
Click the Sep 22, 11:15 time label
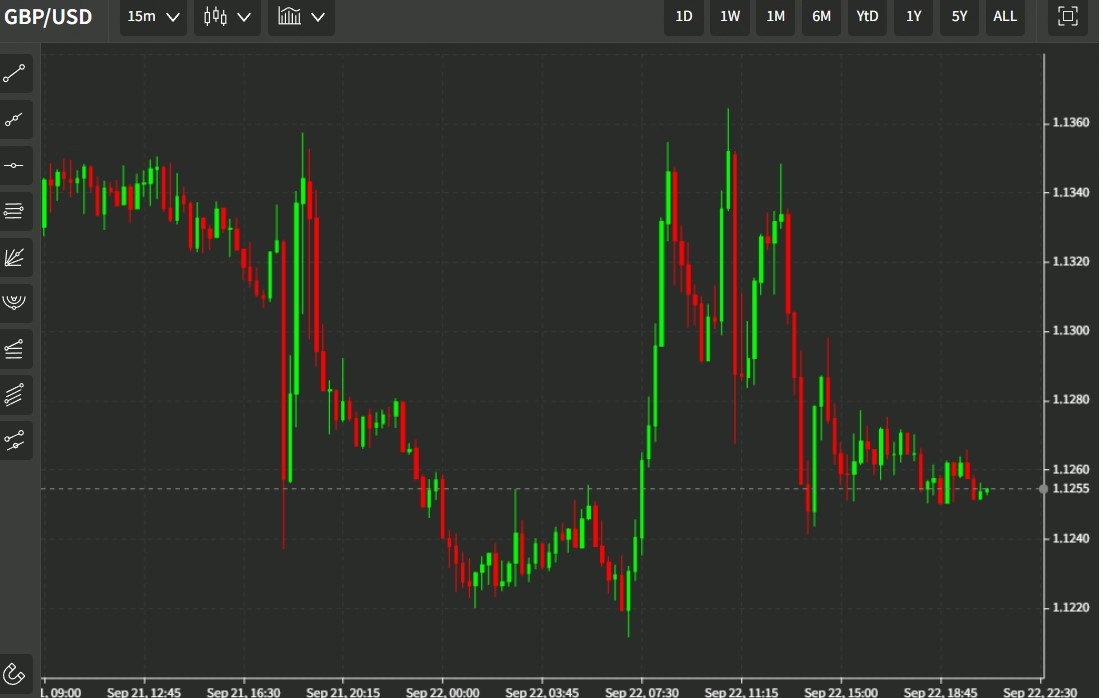(x=741, y=692)
